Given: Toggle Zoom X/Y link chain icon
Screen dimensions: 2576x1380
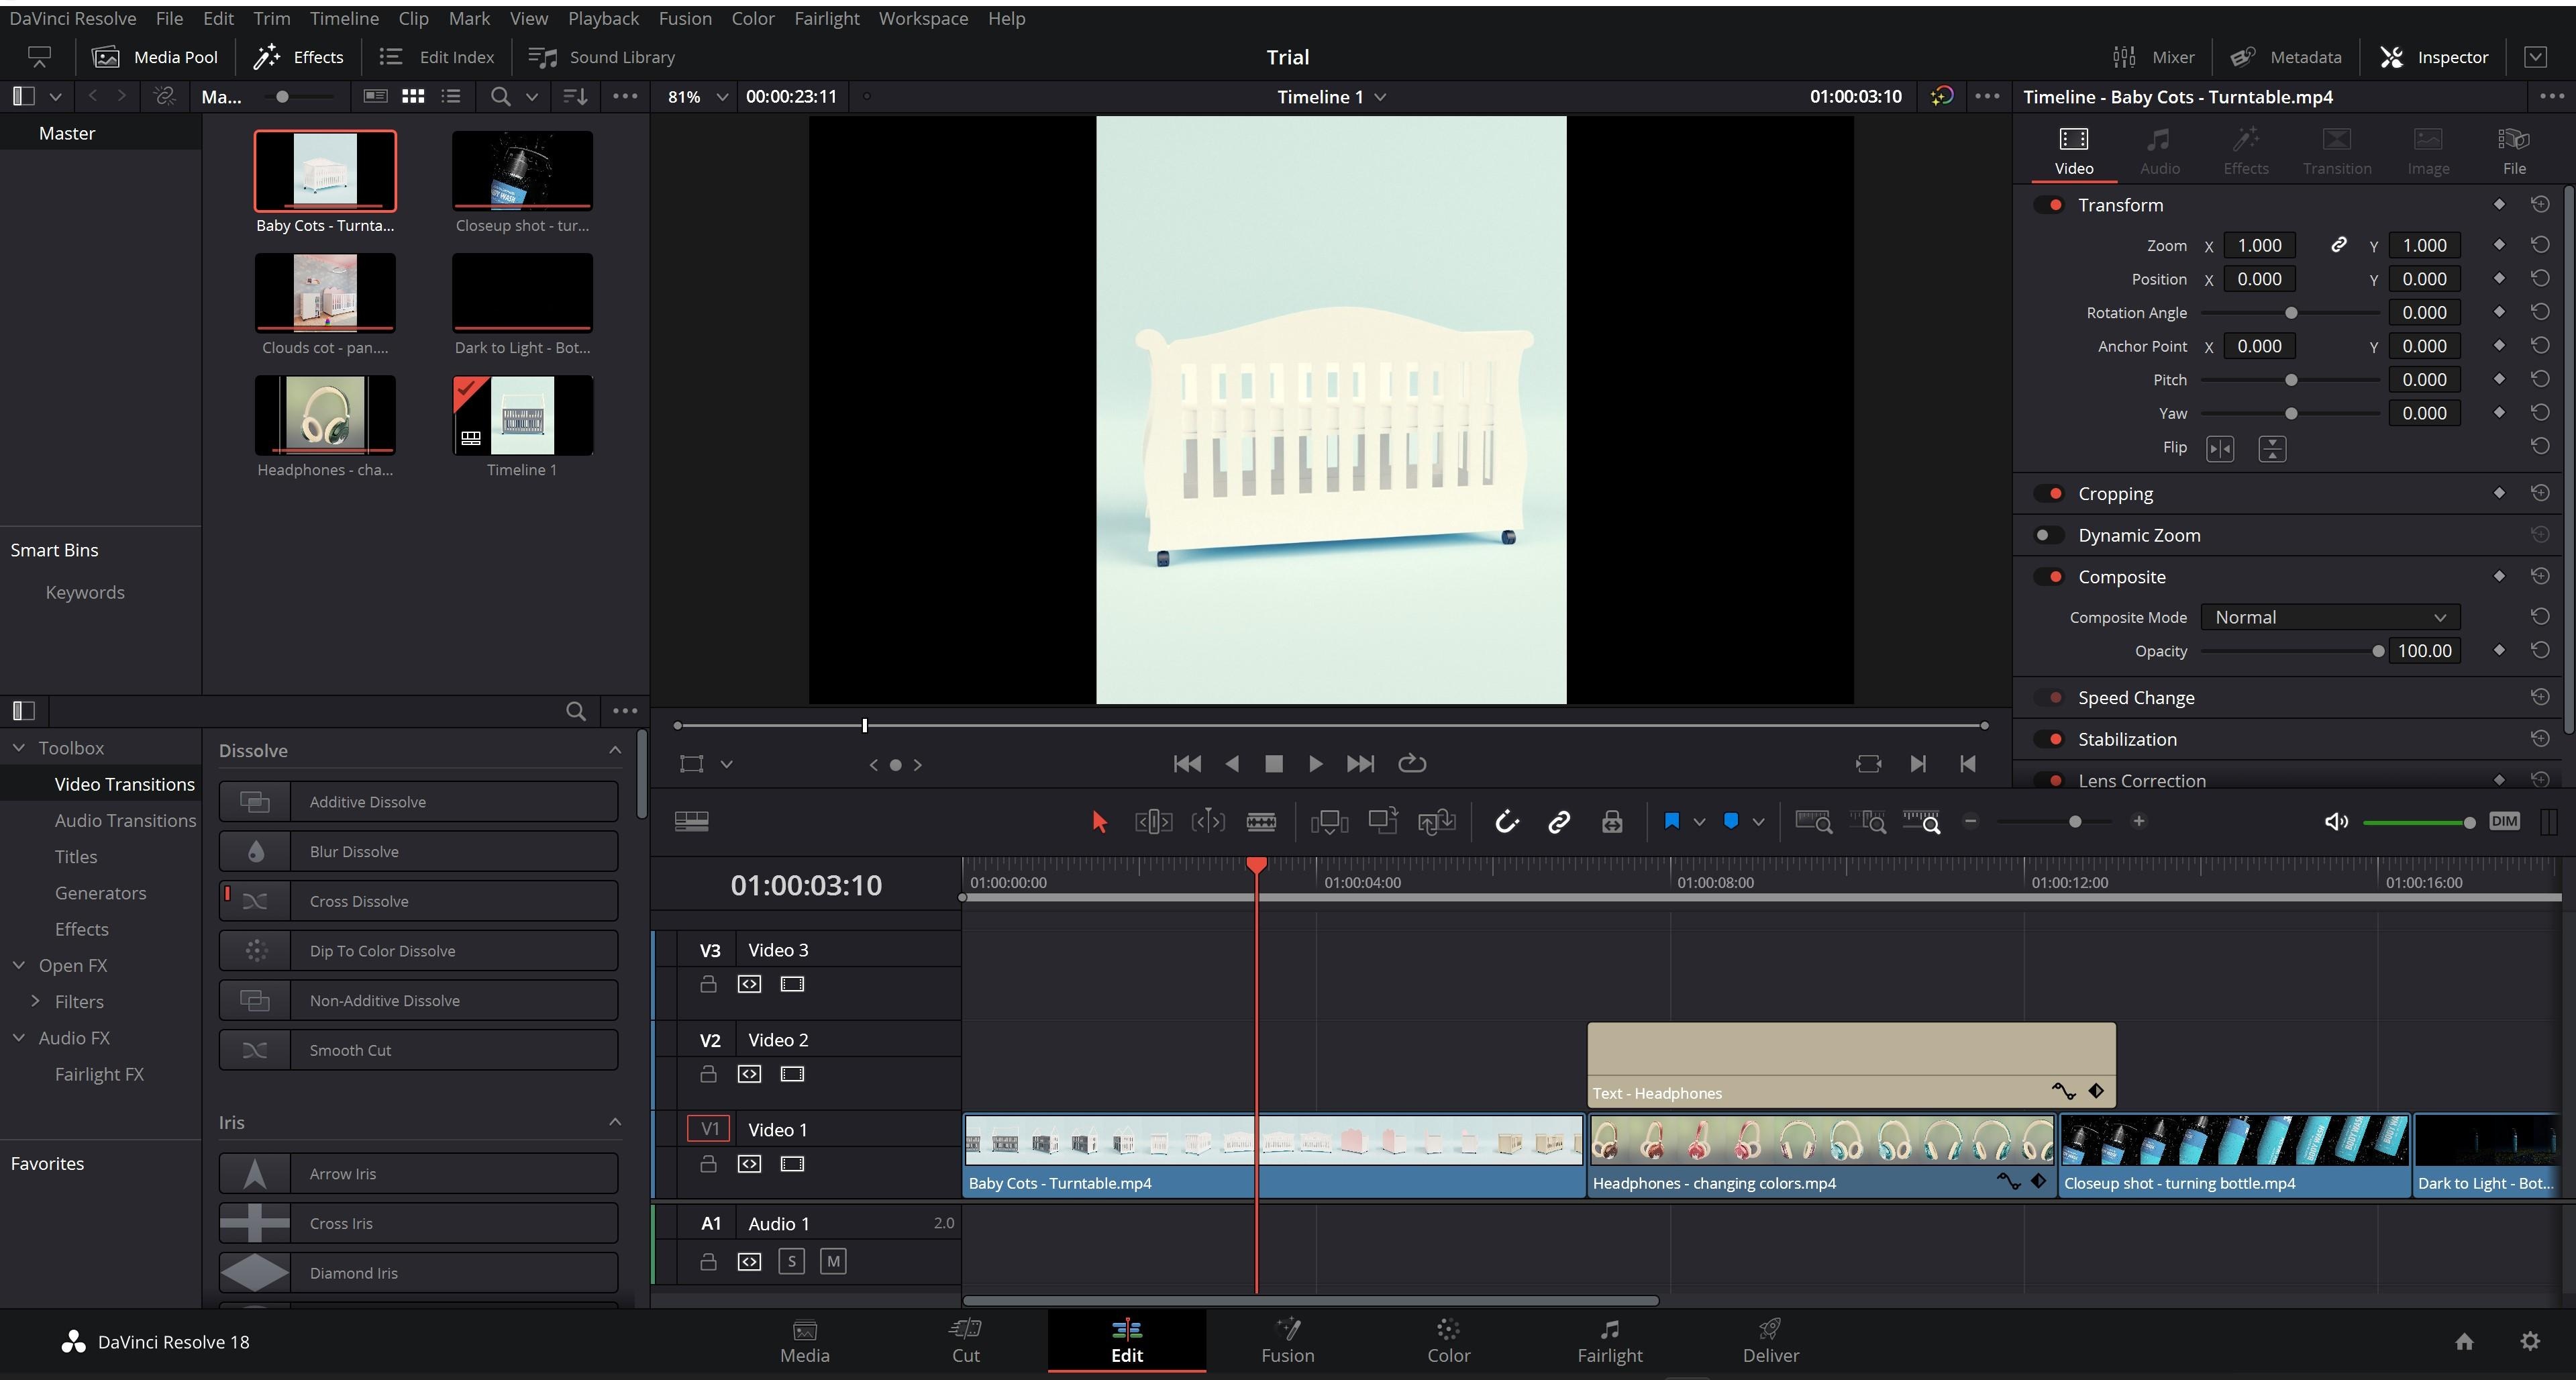Looking at the screenshot, I should [x=2338, y=245].
